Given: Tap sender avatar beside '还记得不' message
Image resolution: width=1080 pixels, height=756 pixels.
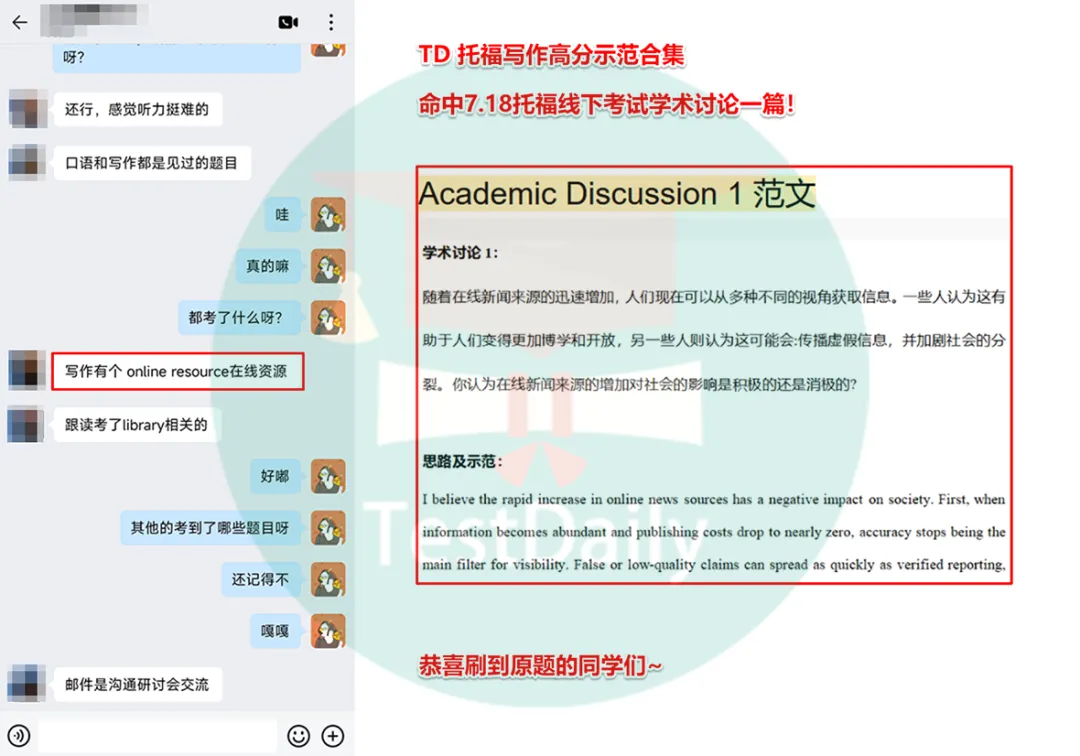Looking at the screenshot, I should 328,579.
